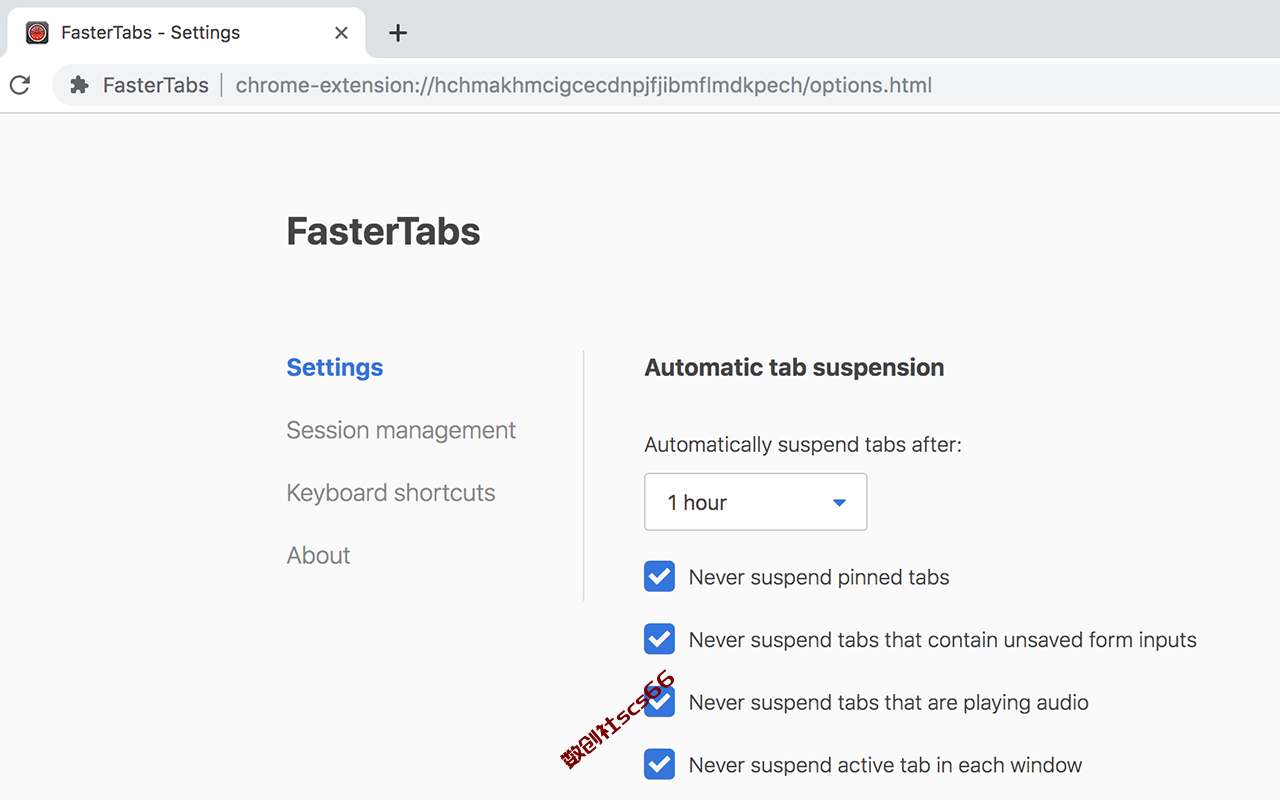The image size is (1280, 800).
Task: Select the FasterTabs - Settings browser tab
Action: 186,33
